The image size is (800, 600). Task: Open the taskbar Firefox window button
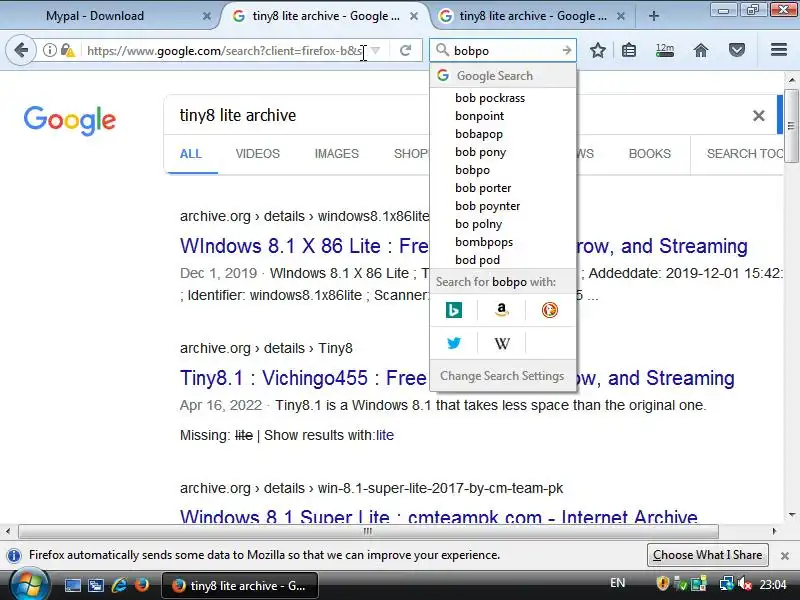tap(240, 586)
